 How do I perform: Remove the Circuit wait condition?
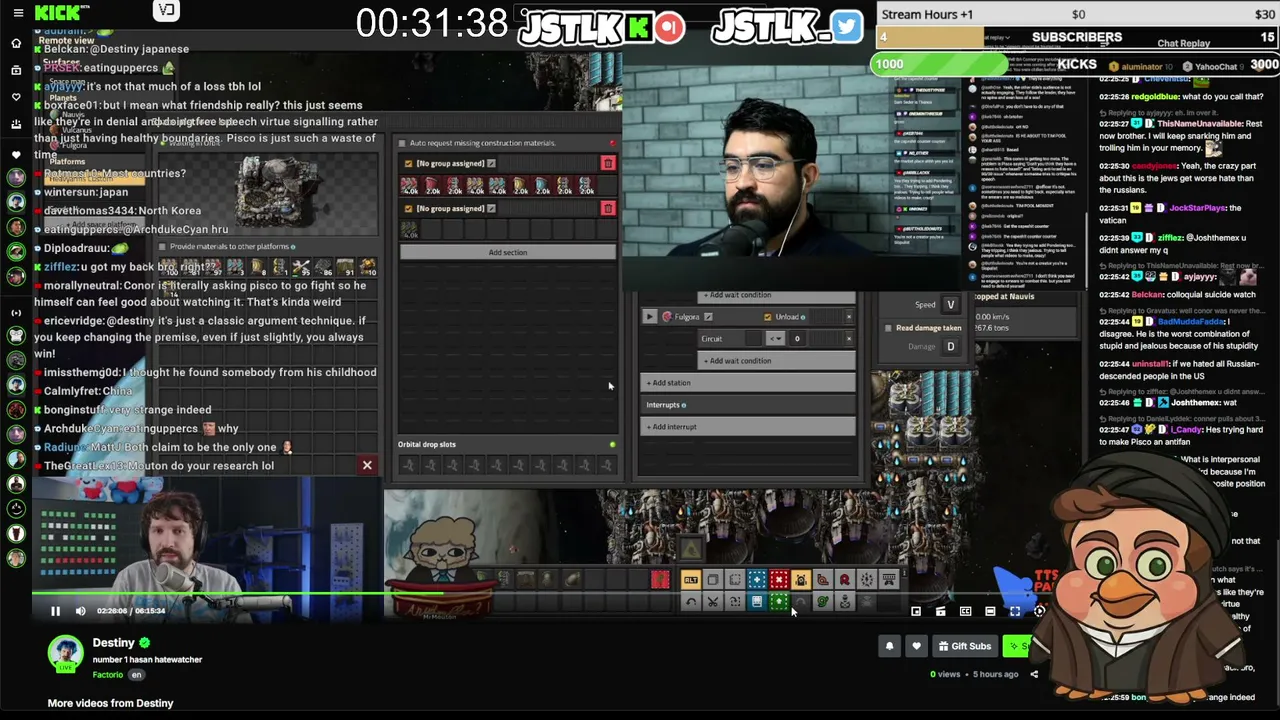(x=849, y=339)
